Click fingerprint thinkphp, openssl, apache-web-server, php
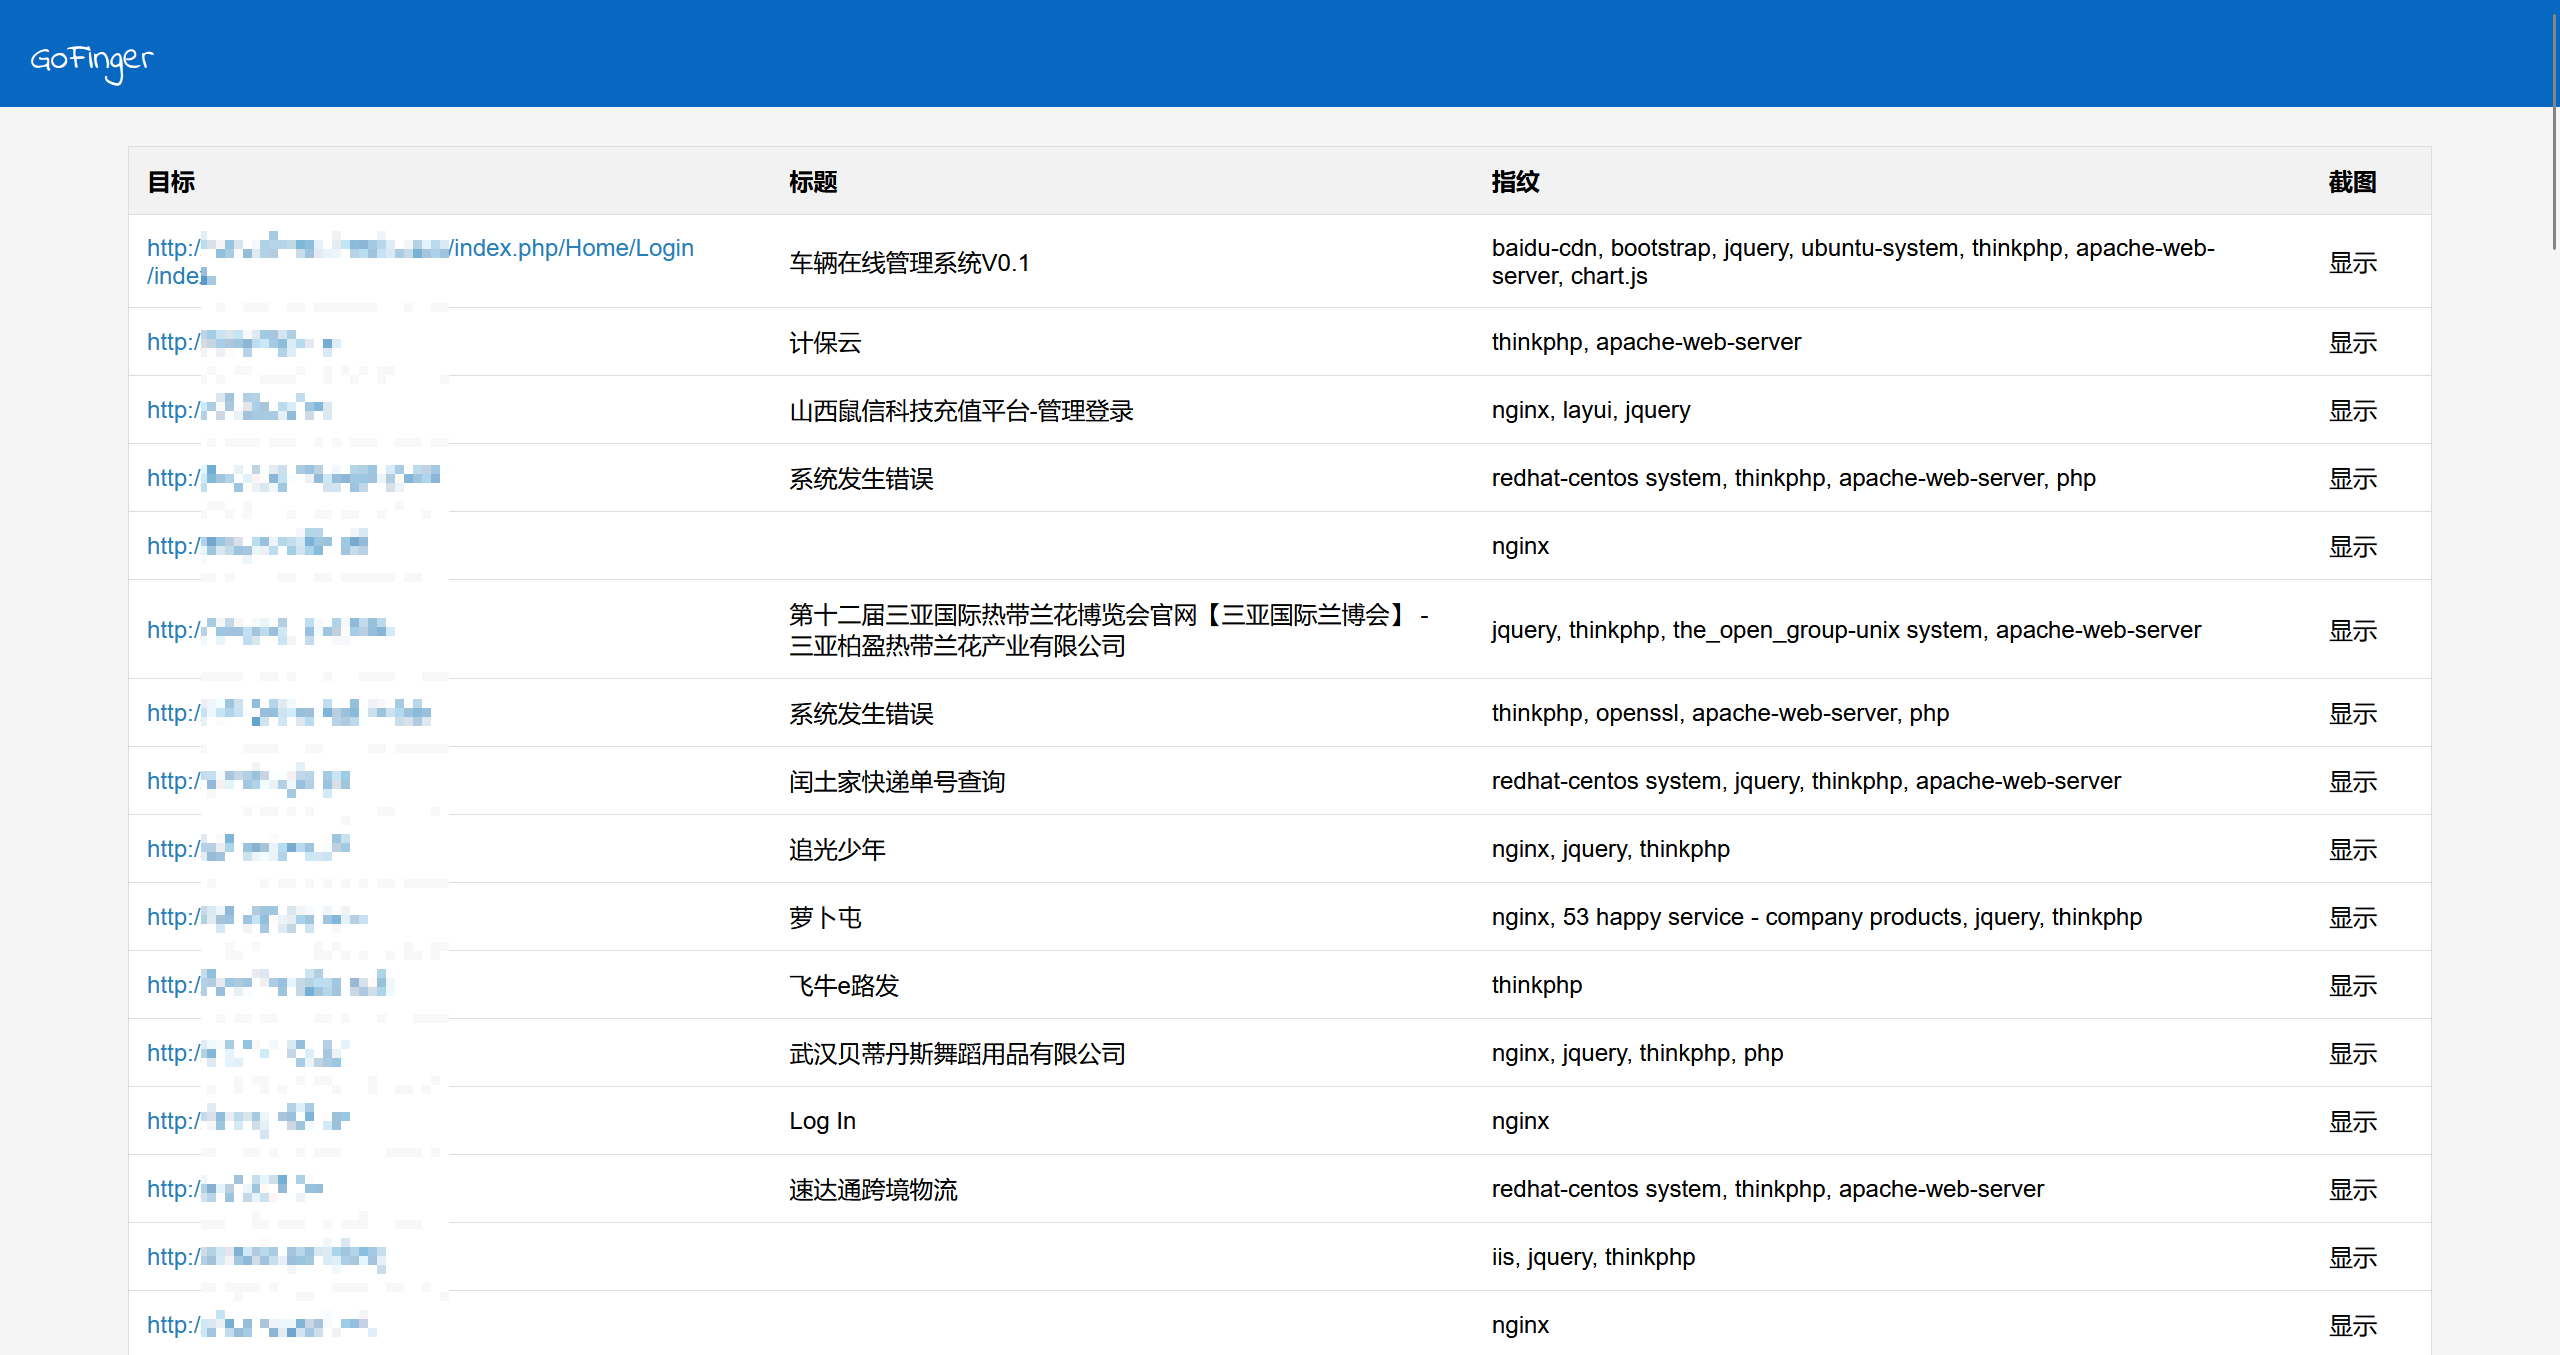The width and height of the screenshot is (2560, 1355). tap(1720, 713)
